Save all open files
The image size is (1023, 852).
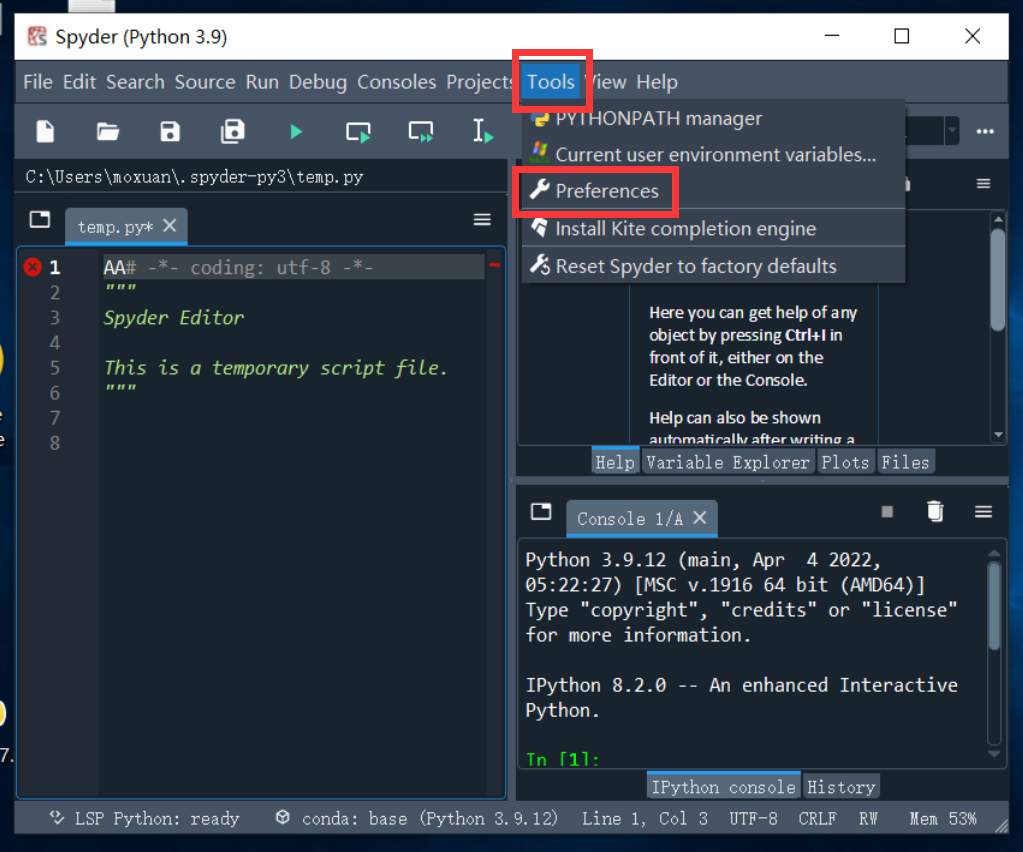pos(232,131)
